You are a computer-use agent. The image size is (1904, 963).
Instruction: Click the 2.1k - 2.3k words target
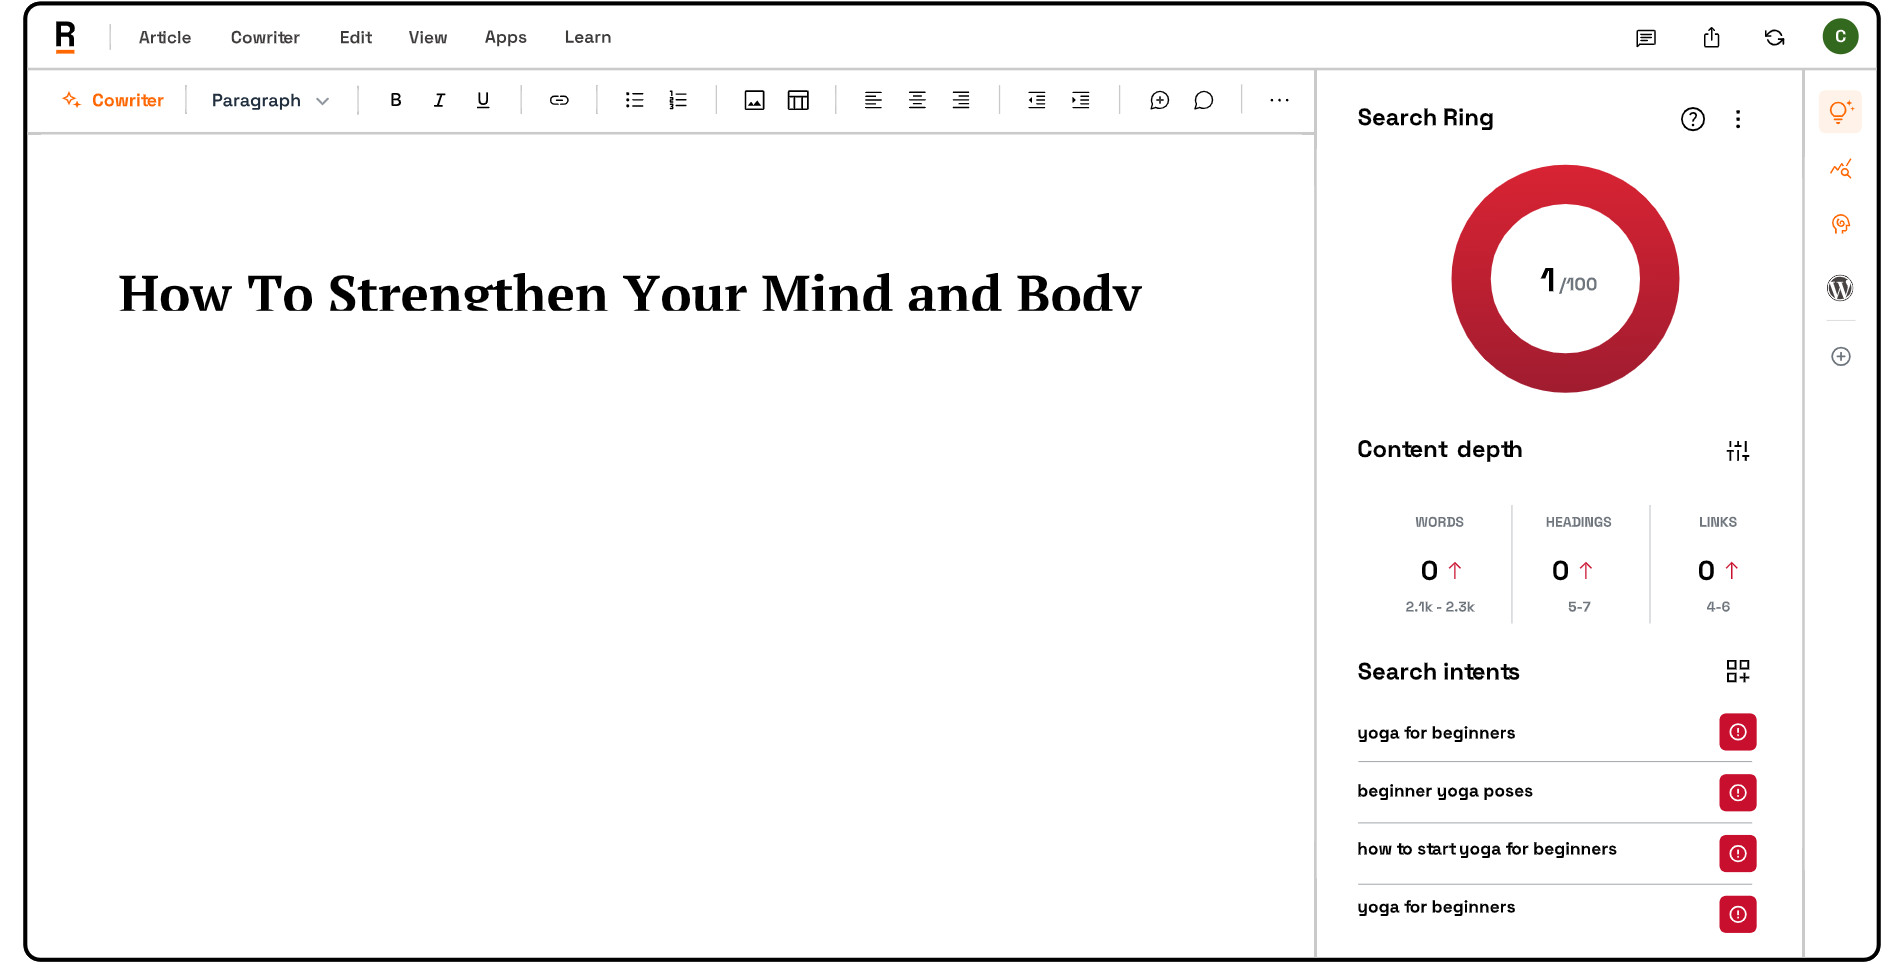click(1440, 607)
